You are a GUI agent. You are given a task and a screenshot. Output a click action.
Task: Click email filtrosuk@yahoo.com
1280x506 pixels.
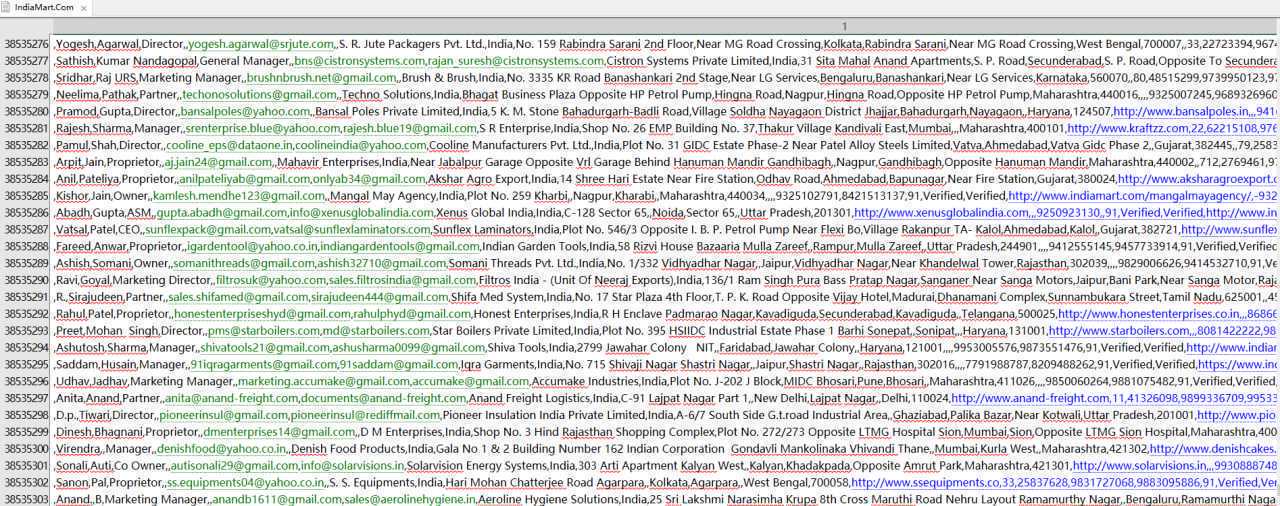(x=271, y=280)
